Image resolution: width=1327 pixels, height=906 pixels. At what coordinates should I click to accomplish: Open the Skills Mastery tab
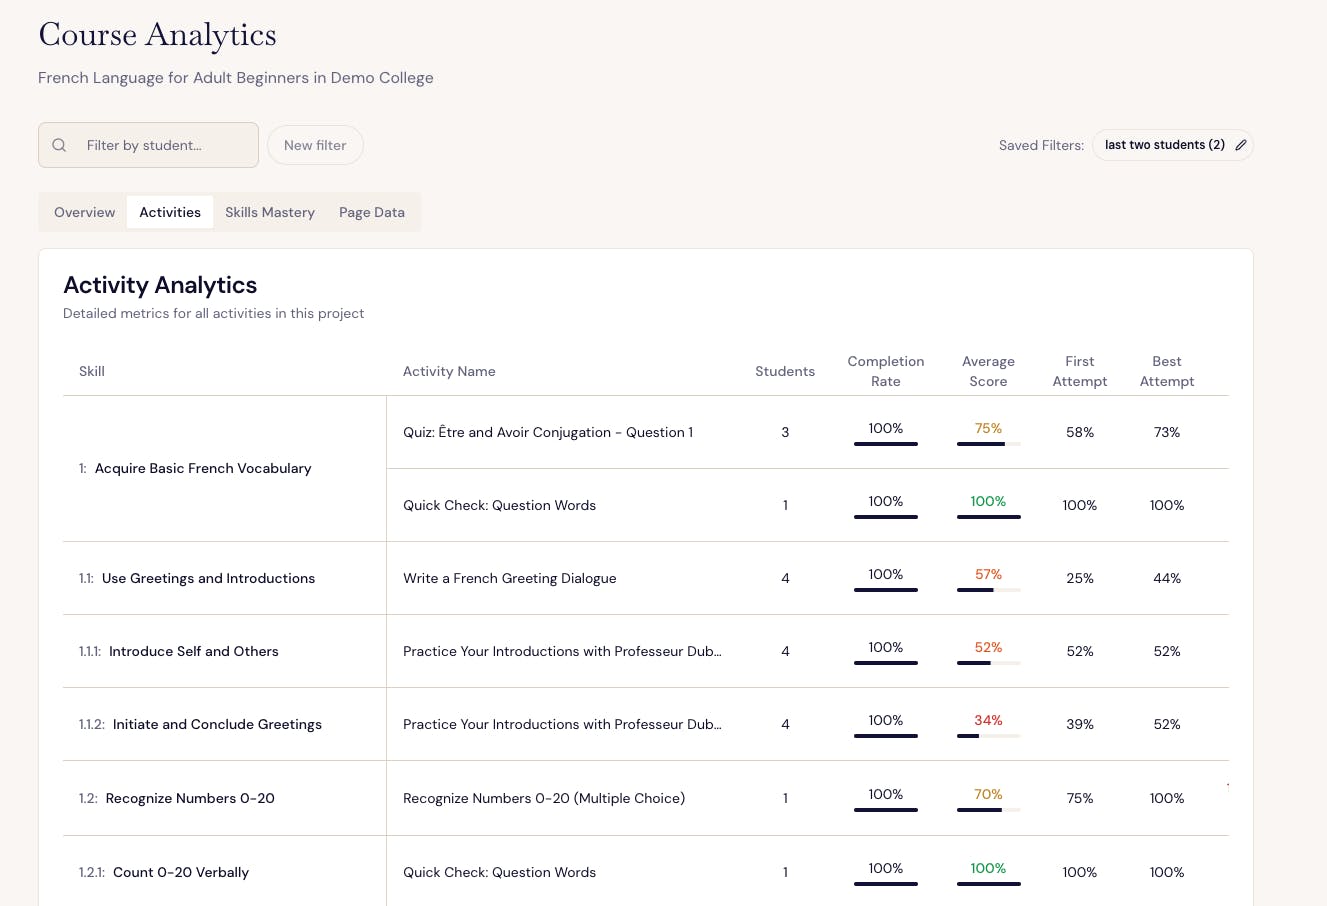(x=270, y=212)
